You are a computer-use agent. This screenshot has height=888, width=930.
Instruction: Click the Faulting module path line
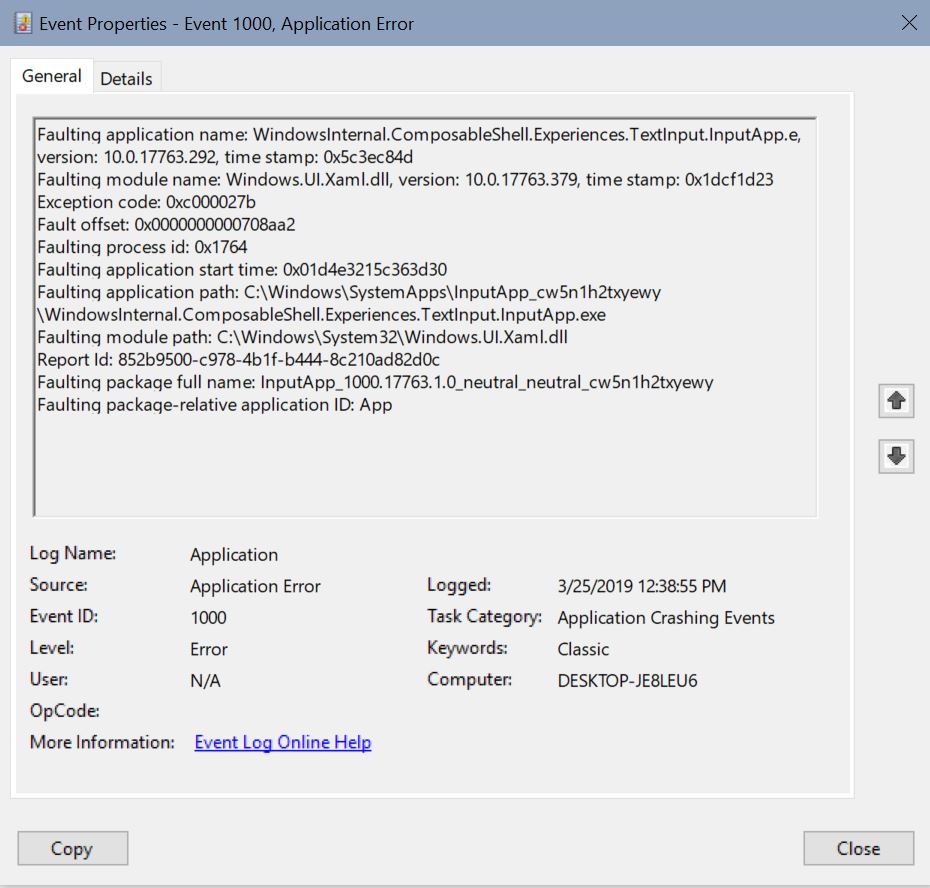(302, 338)
